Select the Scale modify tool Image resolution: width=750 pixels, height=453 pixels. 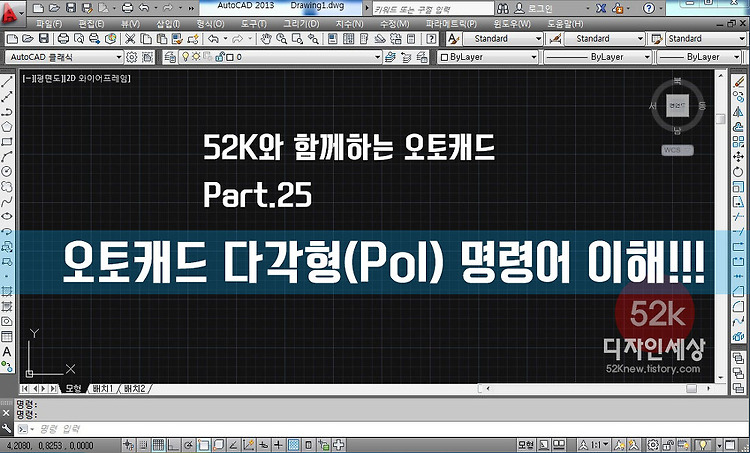pos(739,186)
